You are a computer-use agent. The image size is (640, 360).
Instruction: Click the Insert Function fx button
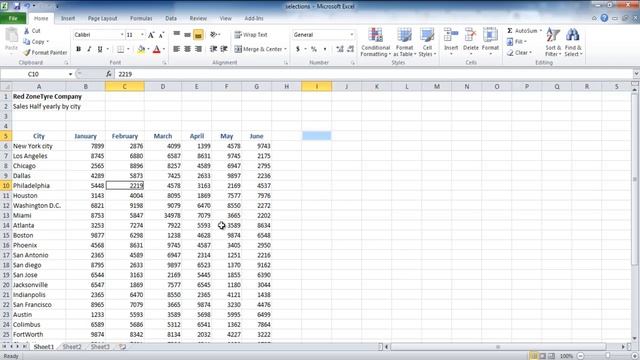pos(109,74)
